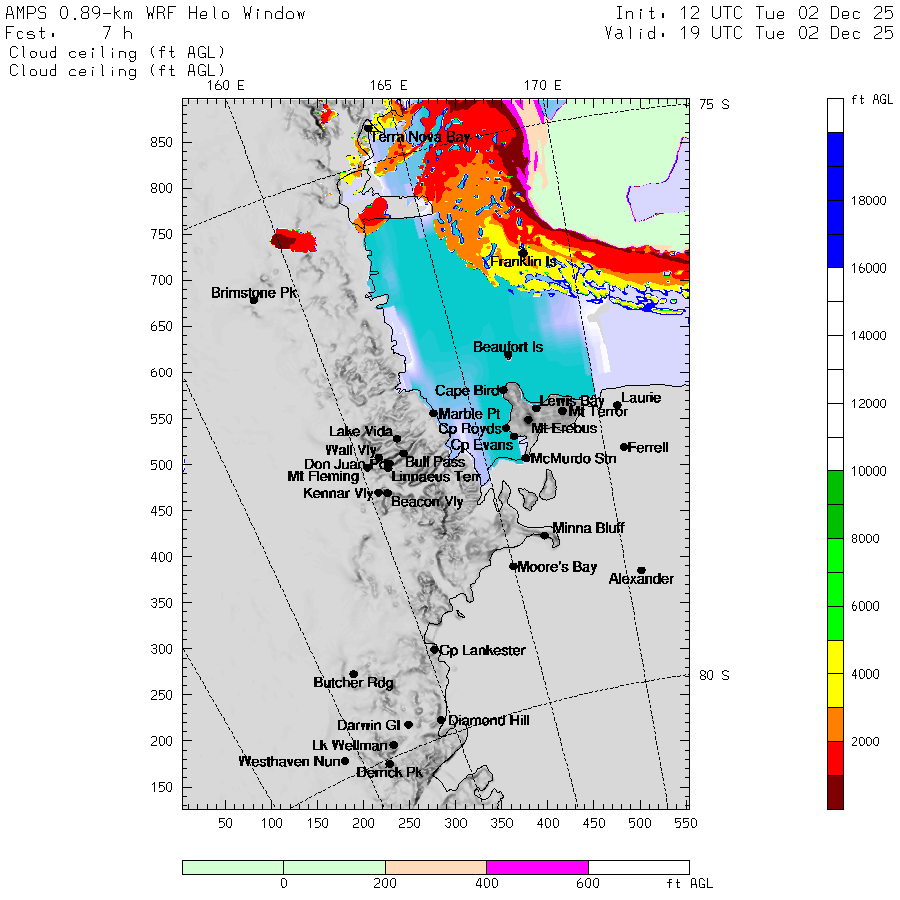The image size is (900, 900).
Task: Select the Derrick Pk label
Action: (x=389, y=773)
